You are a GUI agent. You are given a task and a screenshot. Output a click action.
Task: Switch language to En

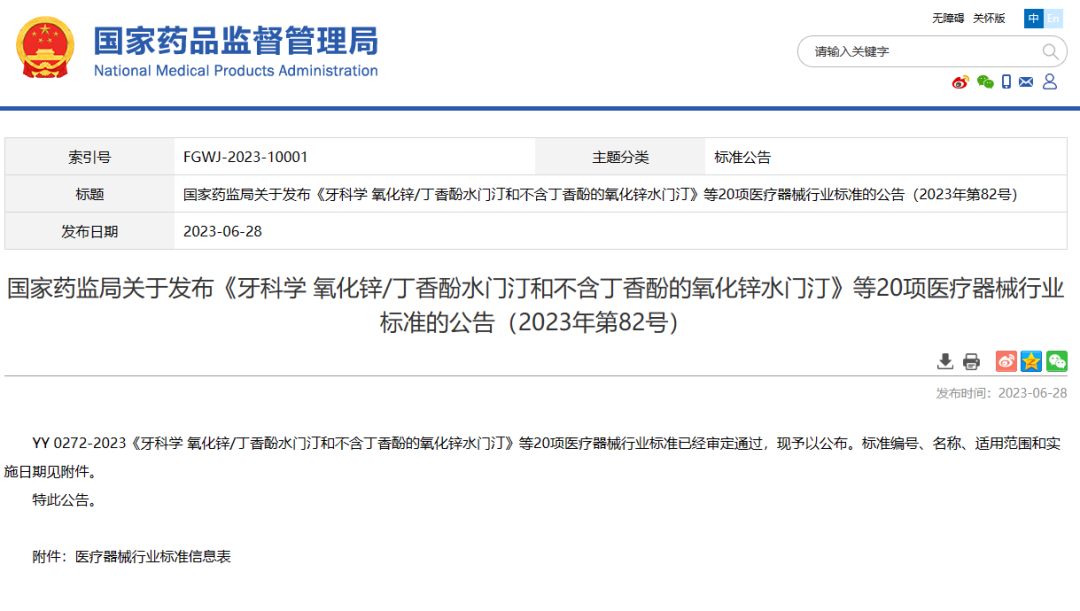click(x=1054, y=18)
